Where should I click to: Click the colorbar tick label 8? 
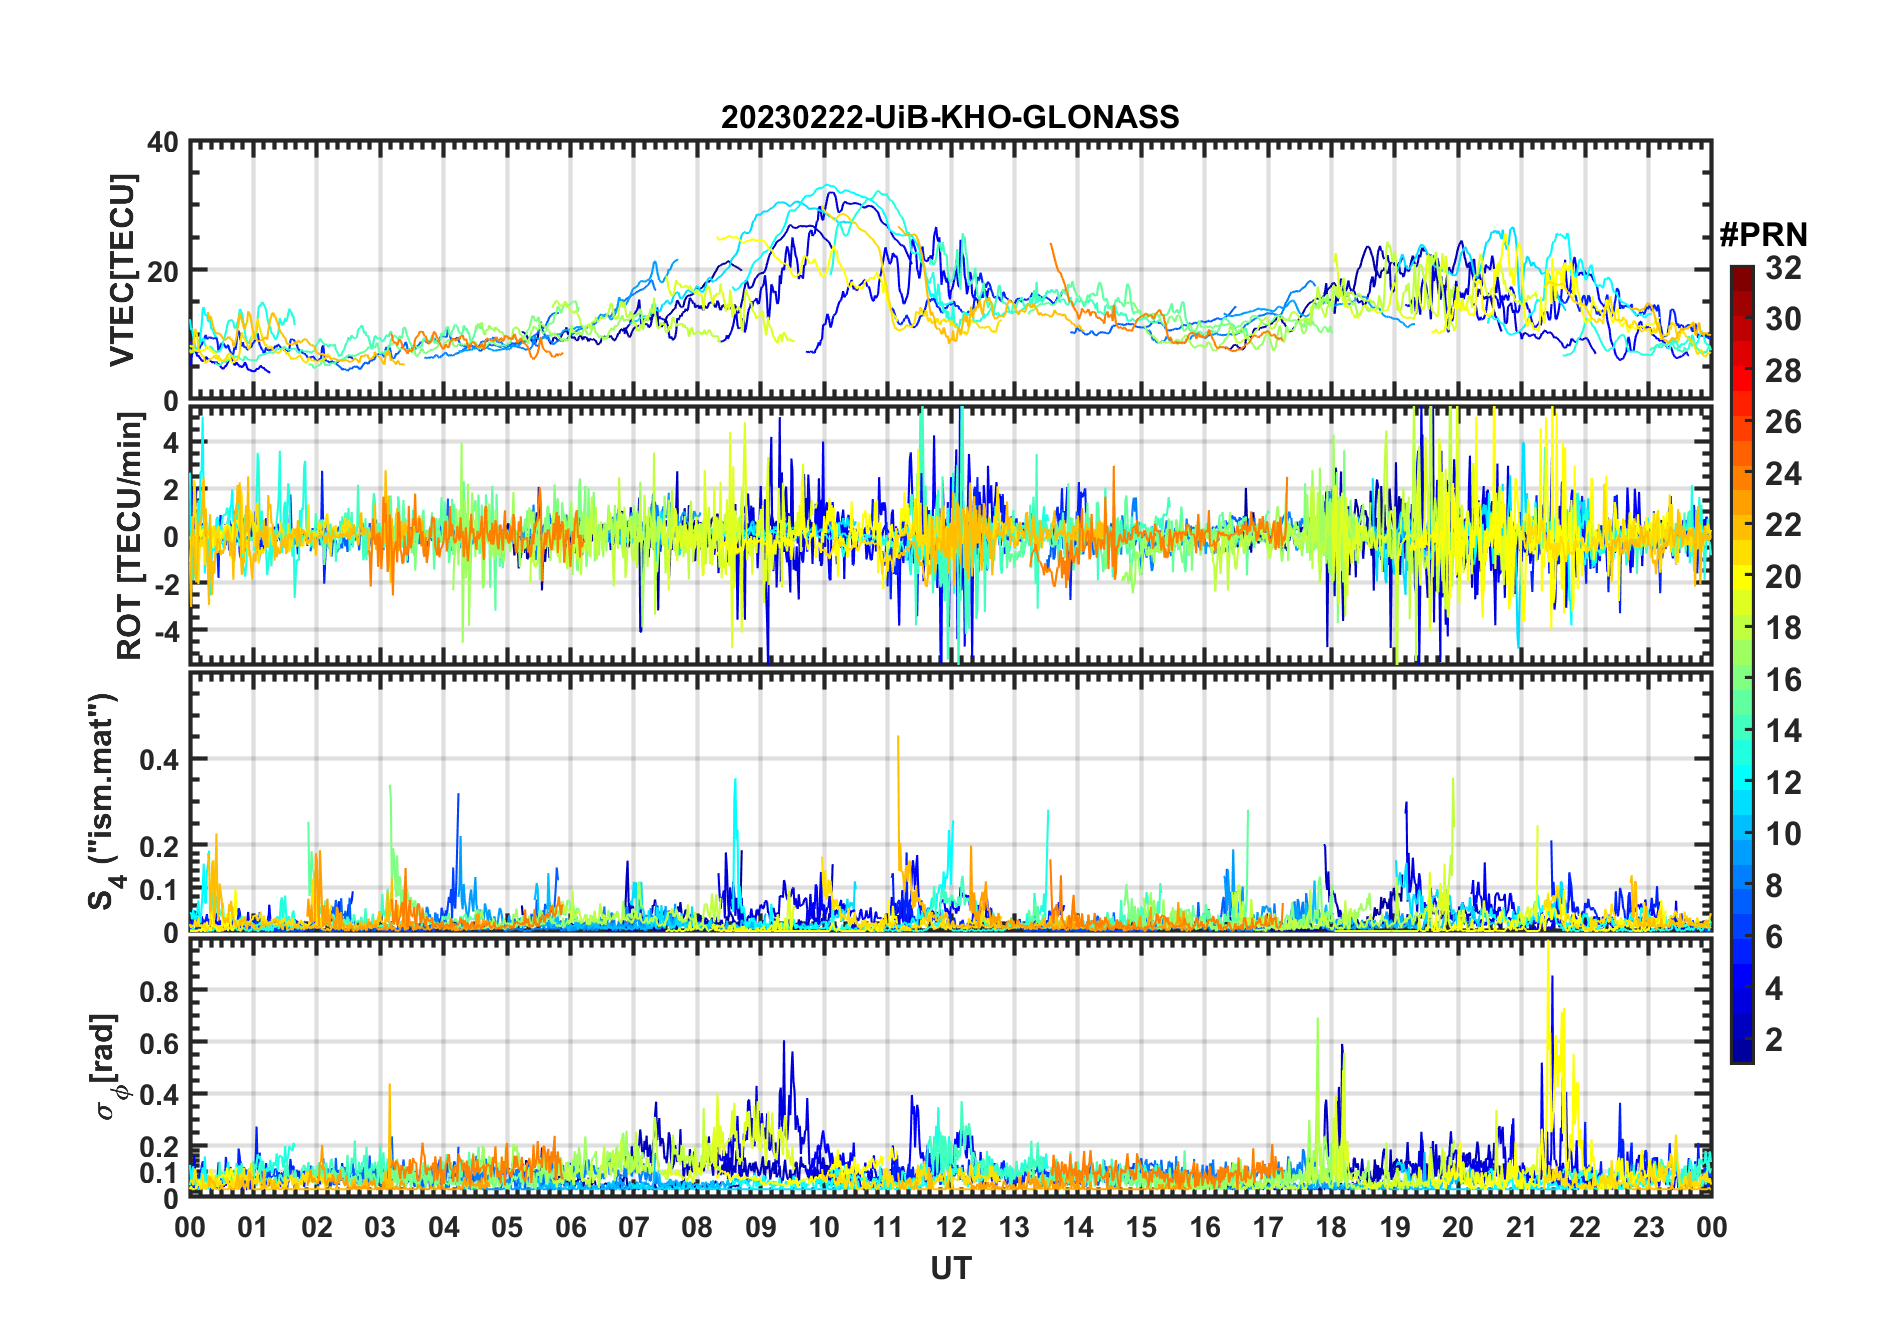(1774, 886)
